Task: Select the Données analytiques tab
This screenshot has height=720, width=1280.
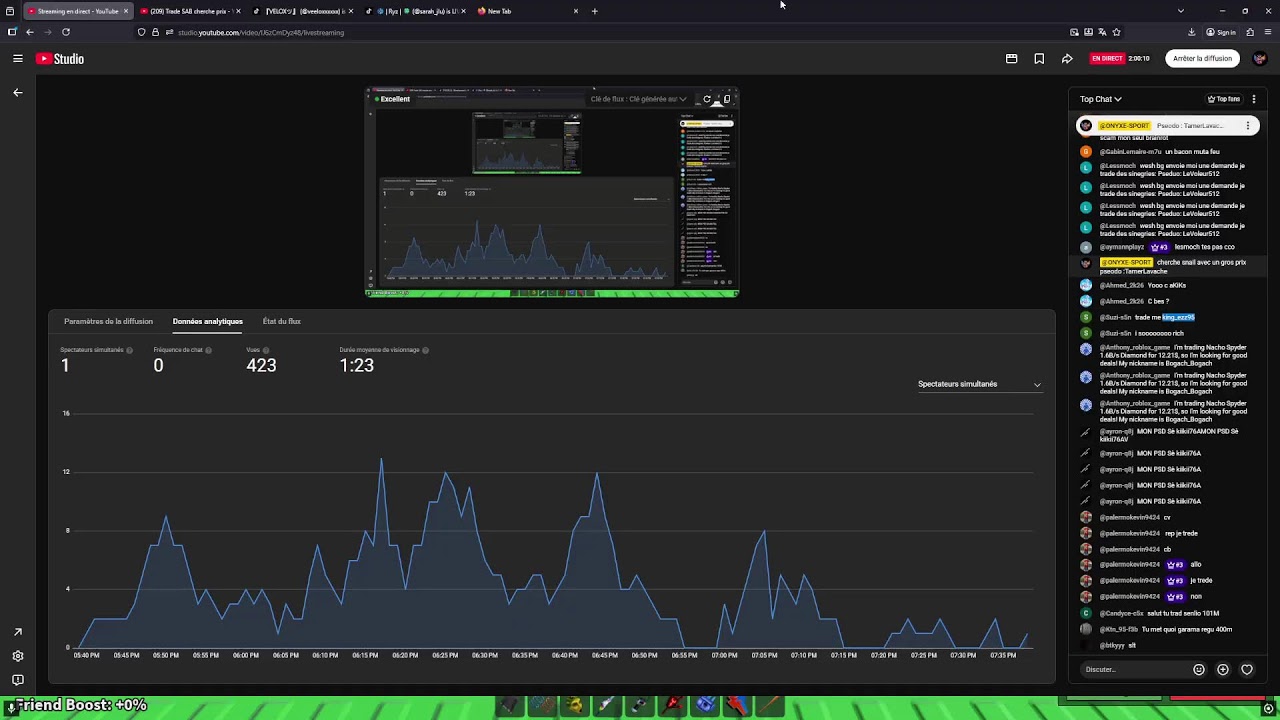Action: 207,321
